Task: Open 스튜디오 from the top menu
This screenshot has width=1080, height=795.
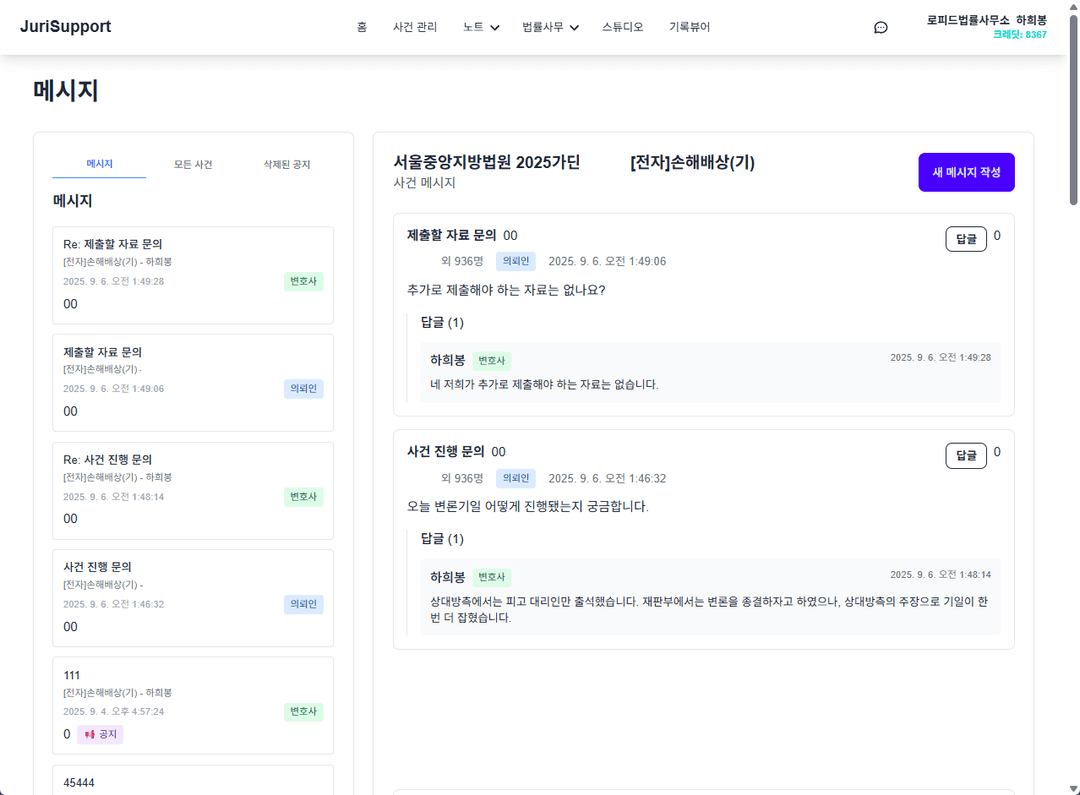Action: [x=622, y=27]
